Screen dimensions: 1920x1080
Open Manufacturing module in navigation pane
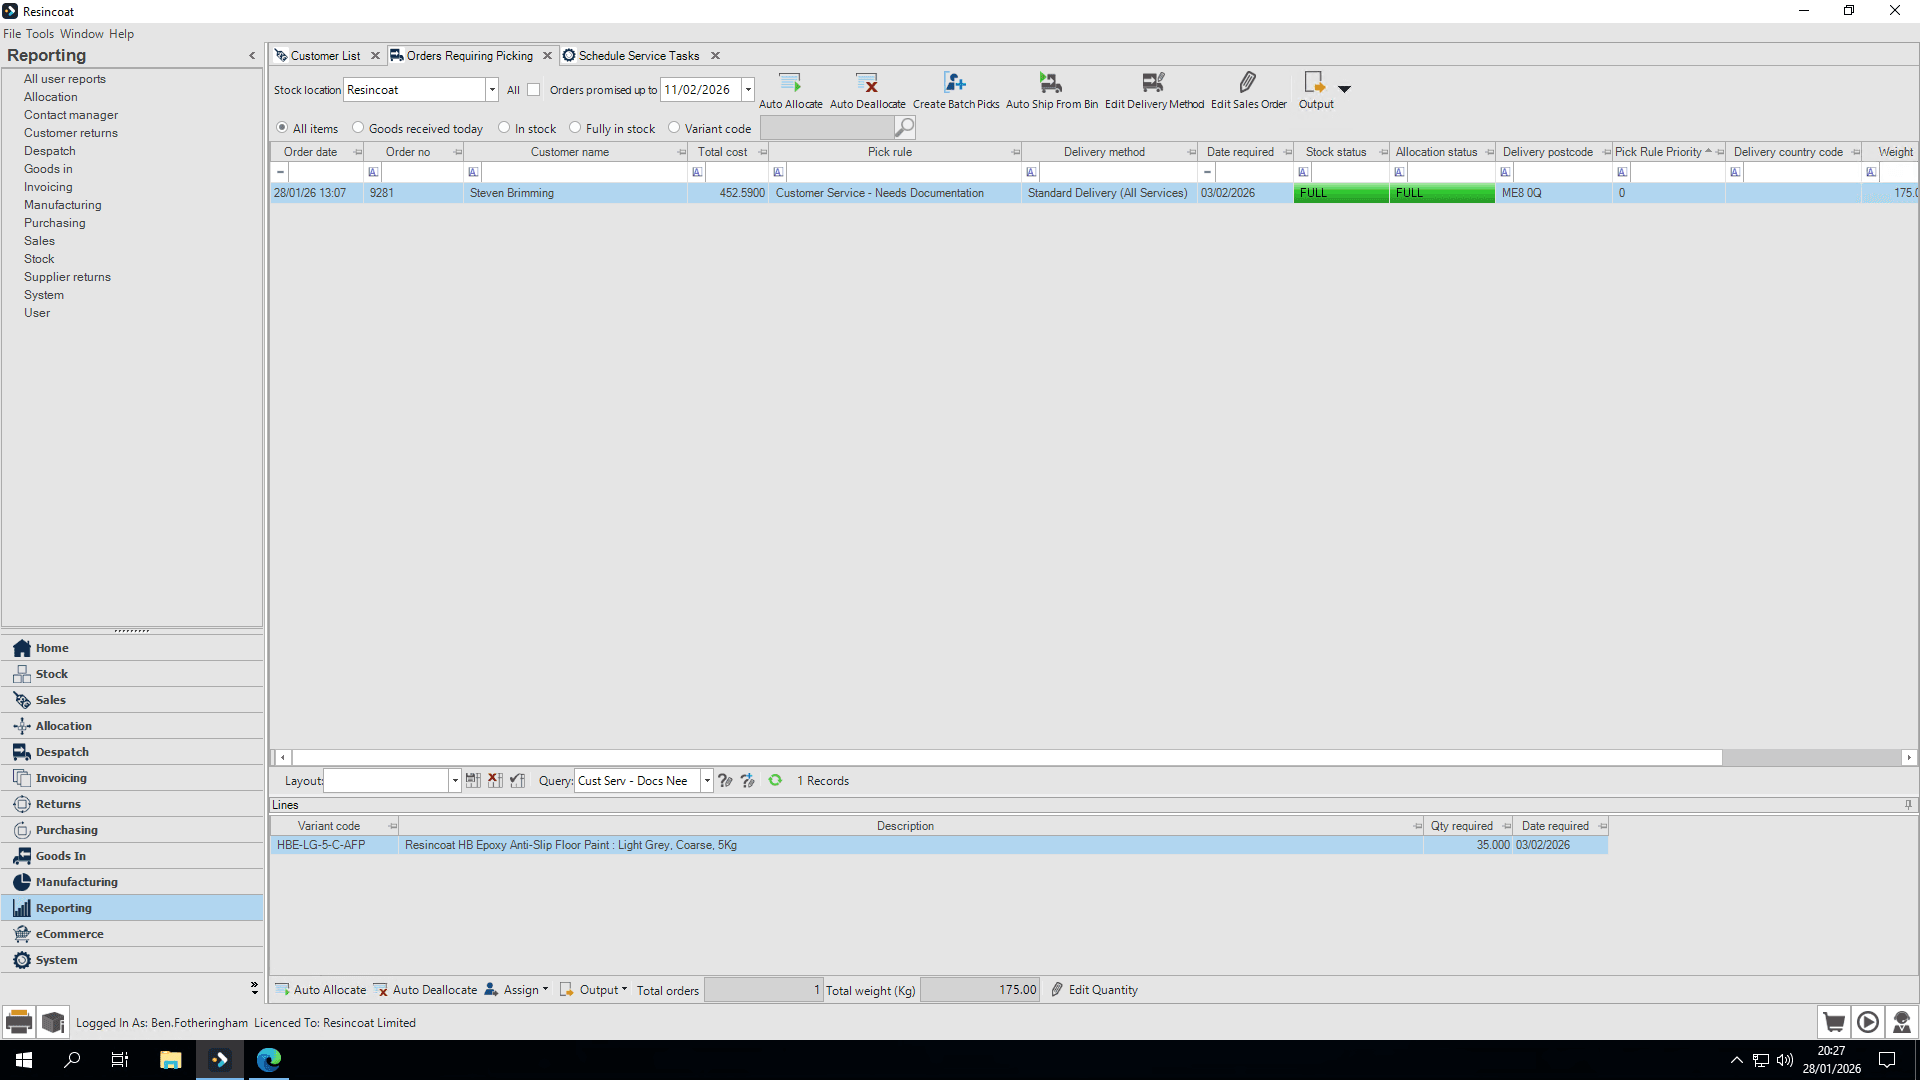click(x=132, y=881)
